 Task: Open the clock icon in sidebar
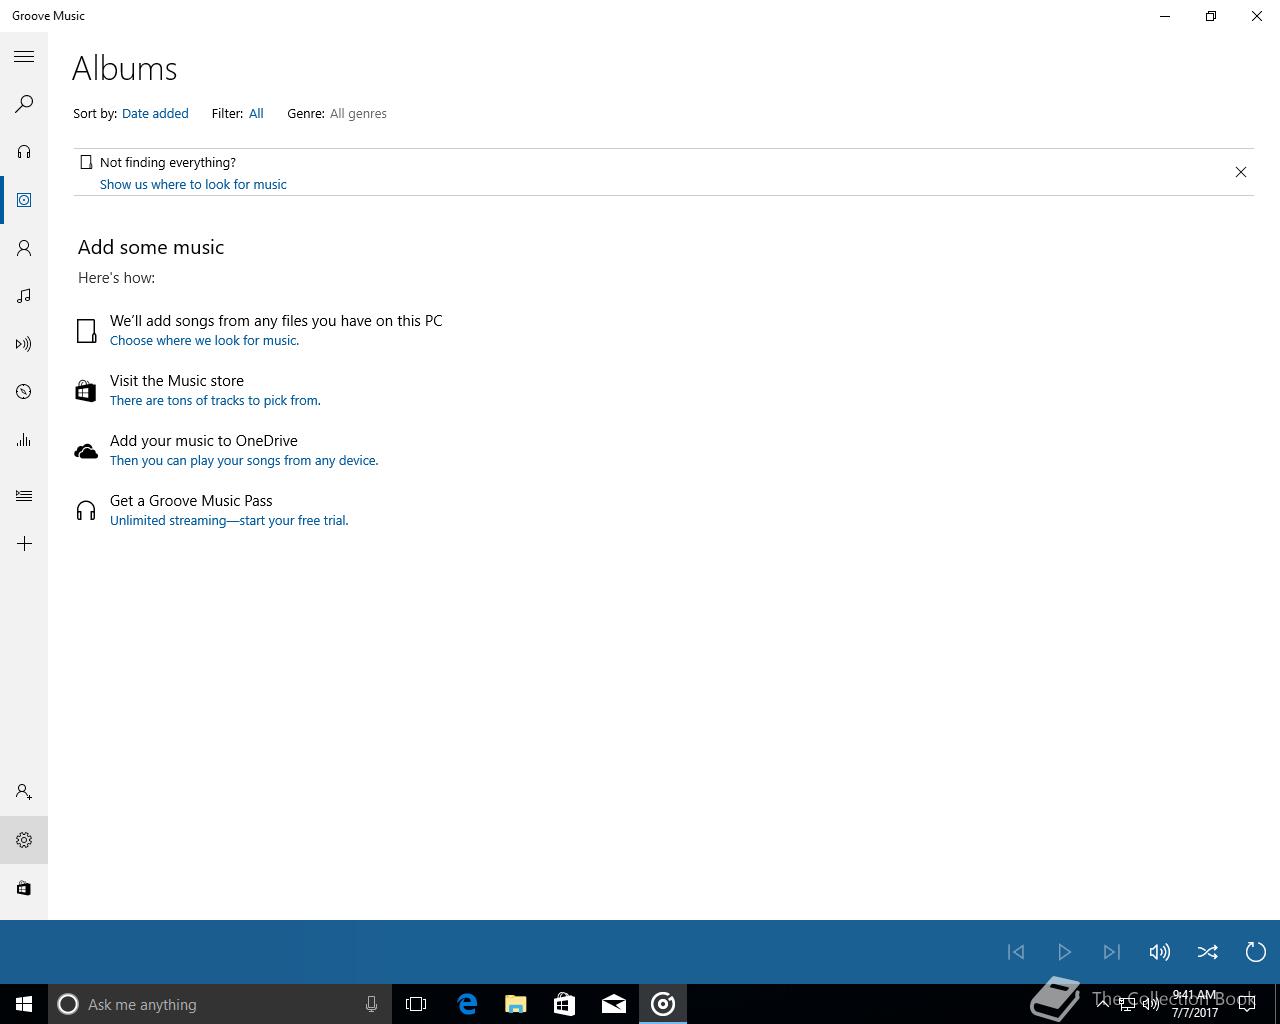tap(24, 392)
